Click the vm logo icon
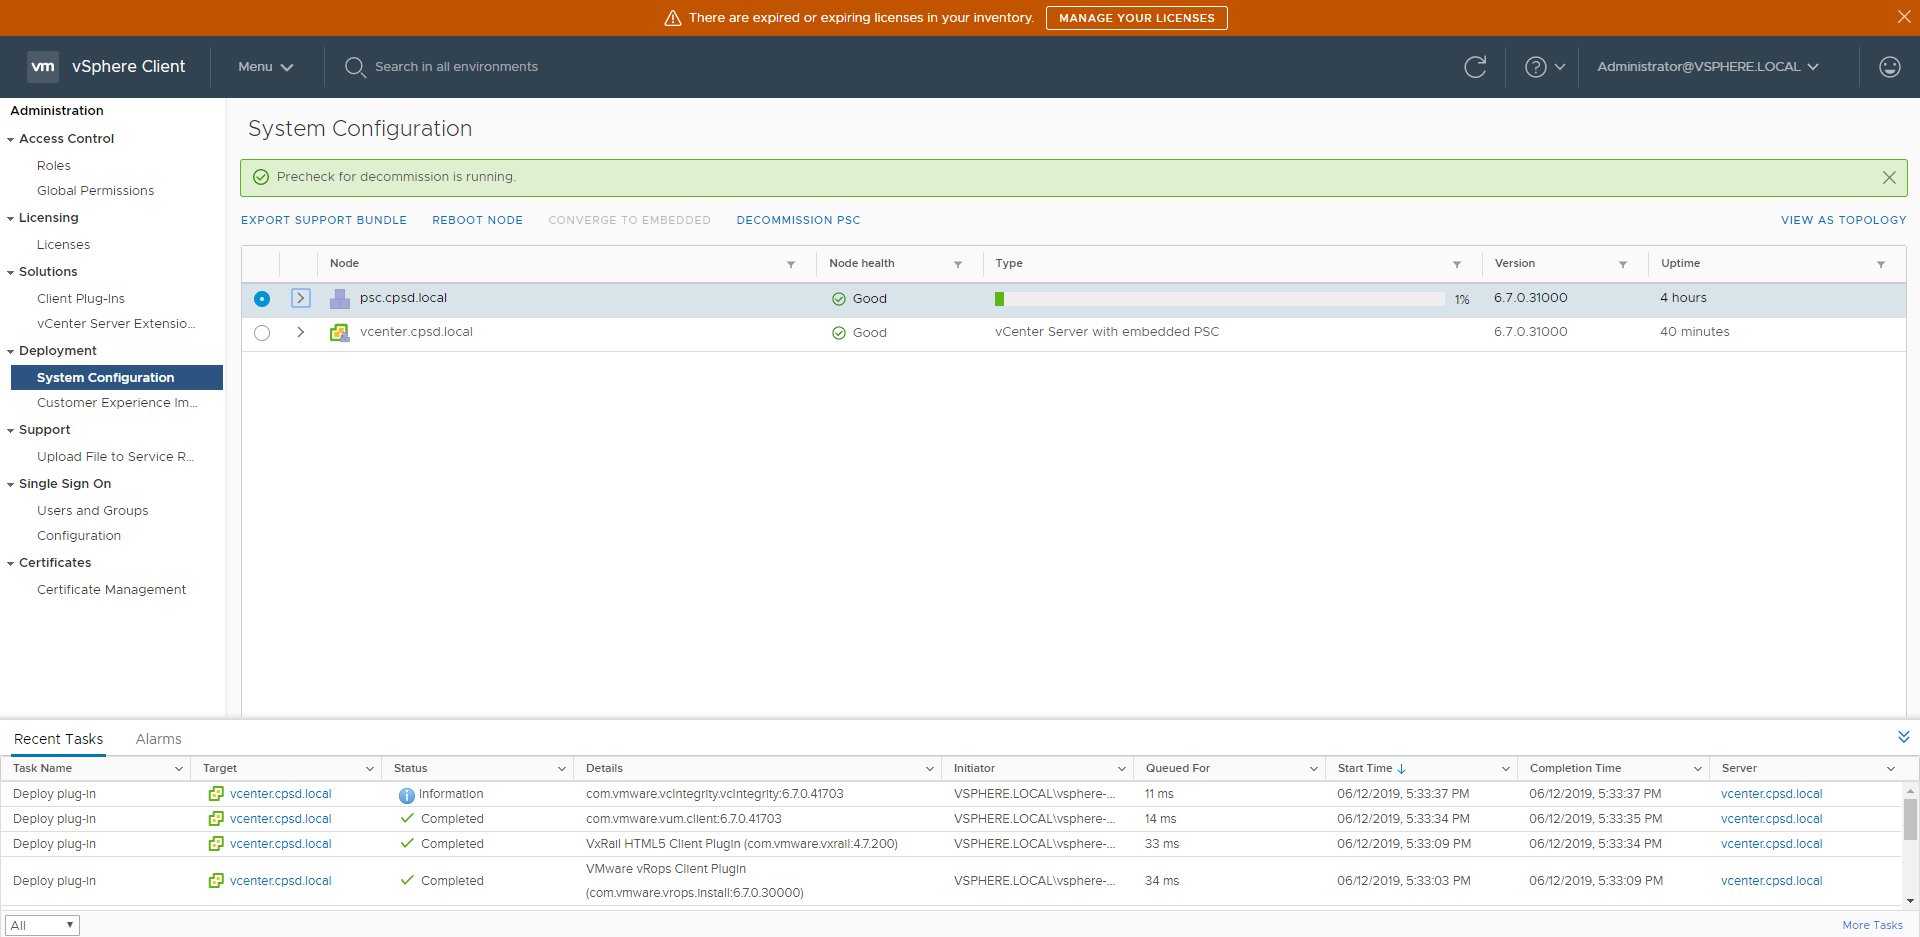1920x937 pixels. [x=43, y=67]
